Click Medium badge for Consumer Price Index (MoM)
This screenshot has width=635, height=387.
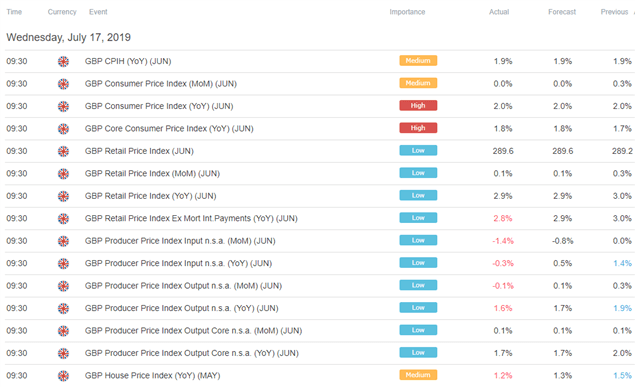tap(418, 83)
